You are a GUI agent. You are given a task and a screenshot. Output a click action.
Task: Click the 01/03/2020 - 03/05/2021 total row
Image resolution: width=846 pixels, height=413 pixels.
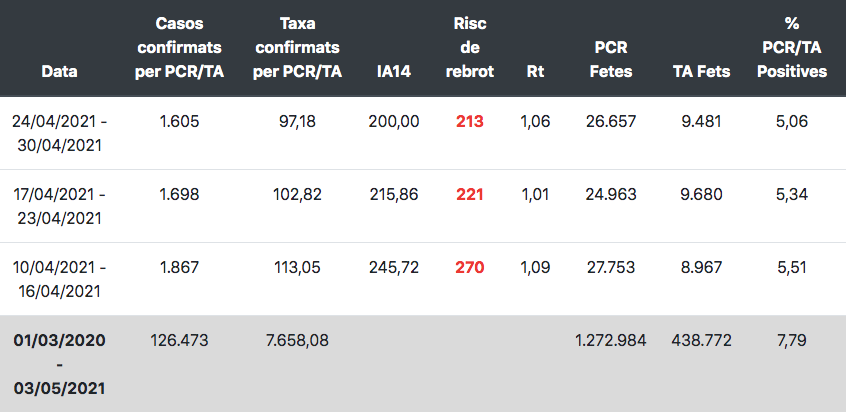tap(60, 364)
